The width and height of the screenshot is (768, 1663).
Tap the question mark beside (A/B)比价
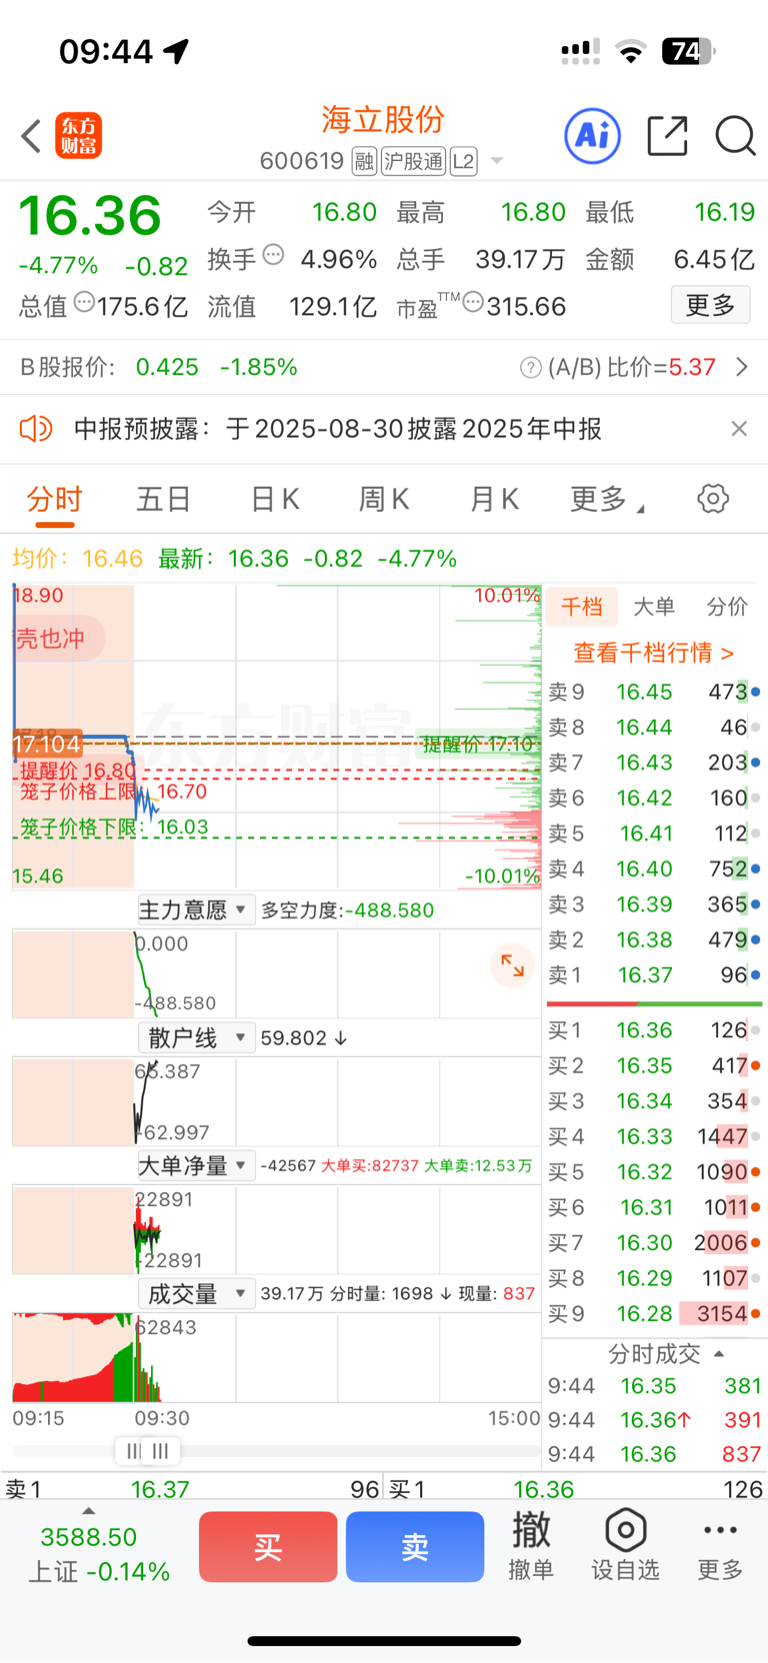click(x=531, y=368)
